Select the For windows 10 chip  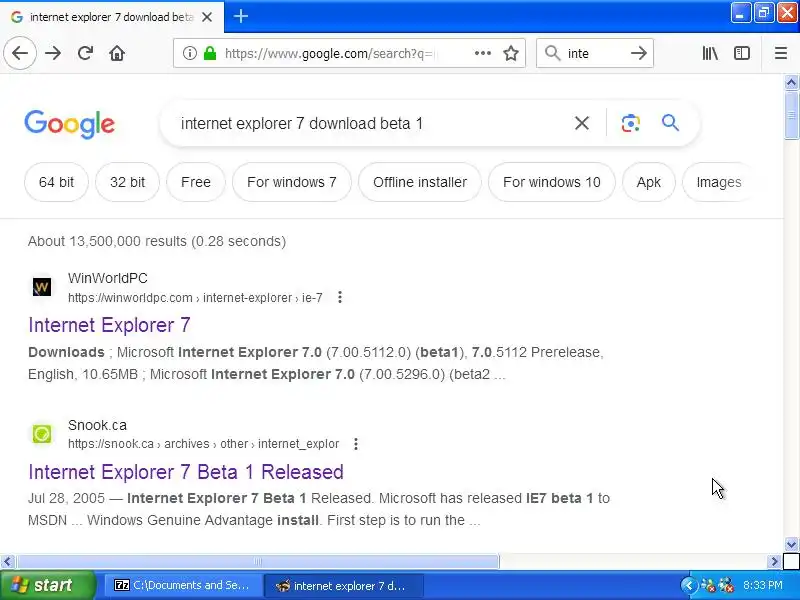pos(552,182)
